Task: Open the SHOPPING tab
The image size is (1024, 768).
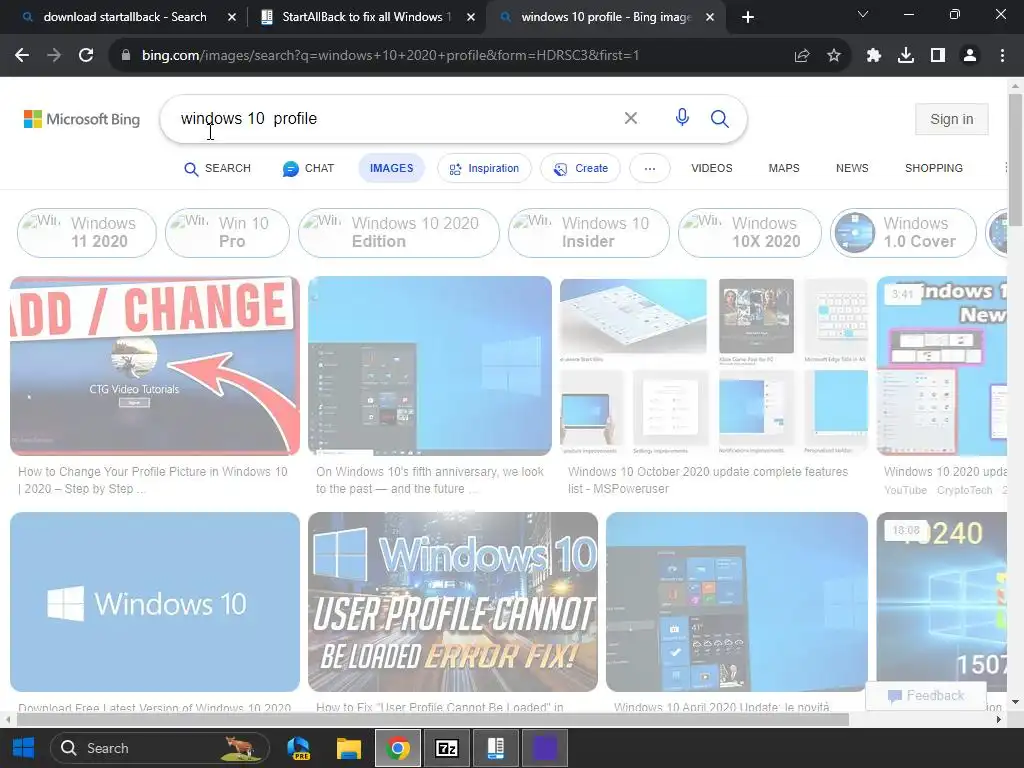Action: (x=934, y=168)
